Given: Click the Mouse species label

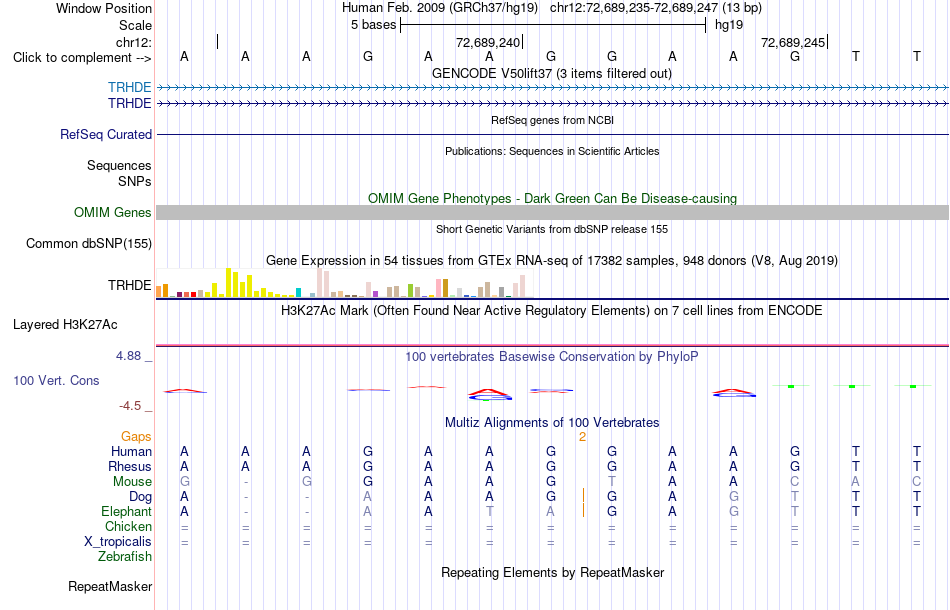Looking at the screenshot, I should [x=132, y=482].
